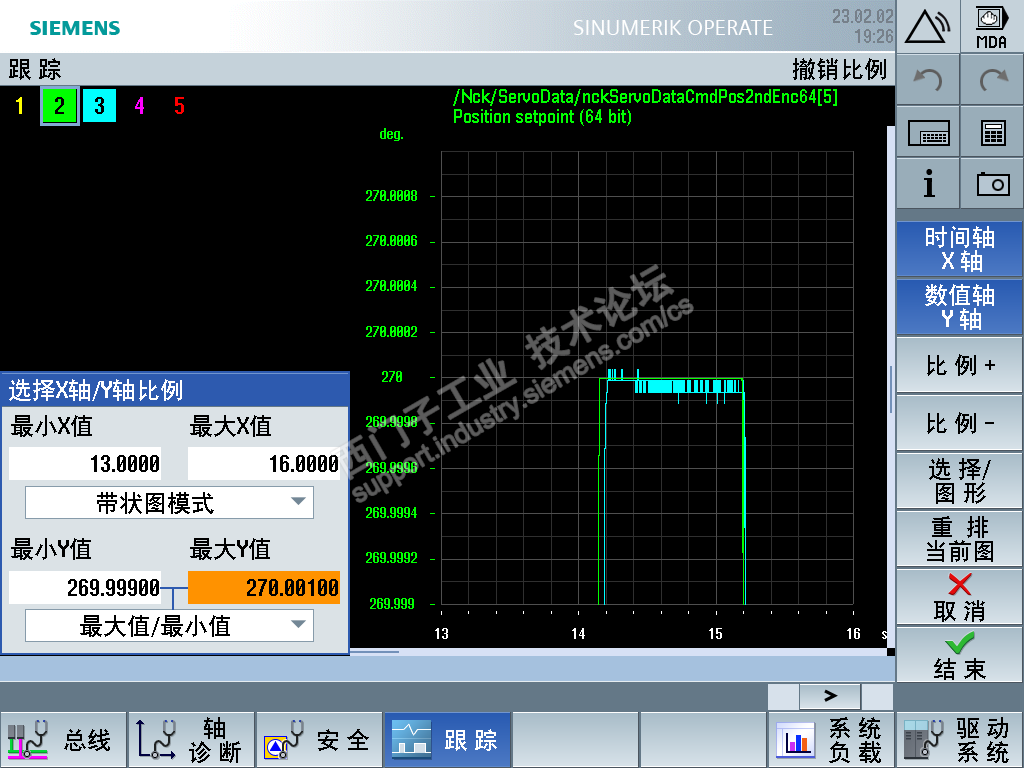Click the 选择/图形 softkey

click(x=959, y=481)
